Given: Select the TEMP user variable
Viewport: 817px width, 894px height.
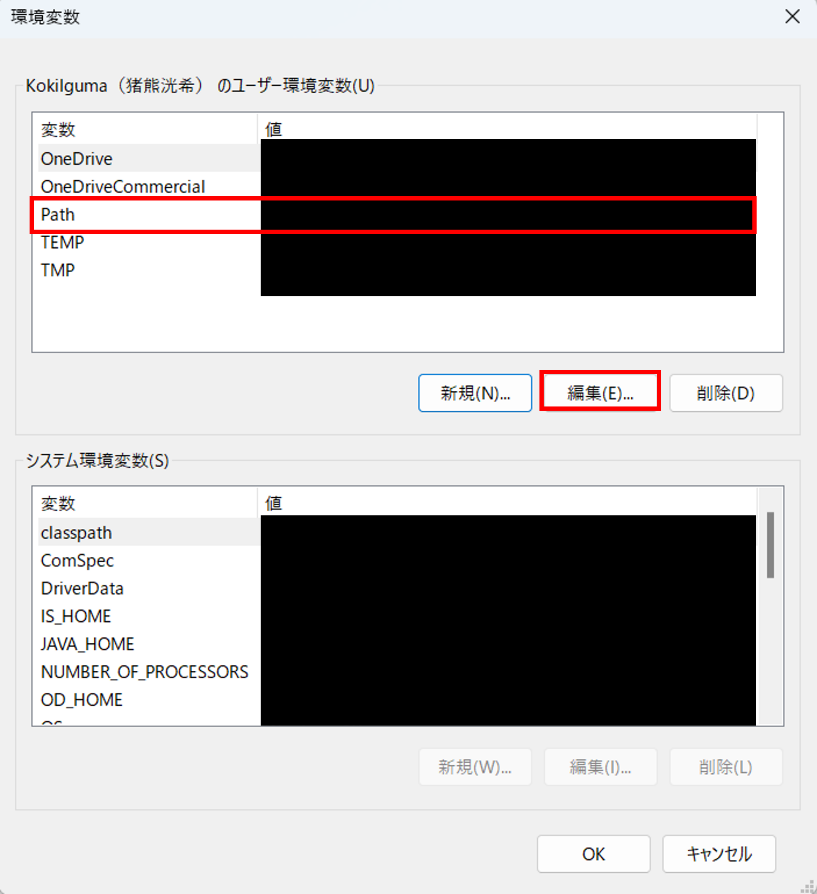Looking at the screenshot, I should 397,242.
